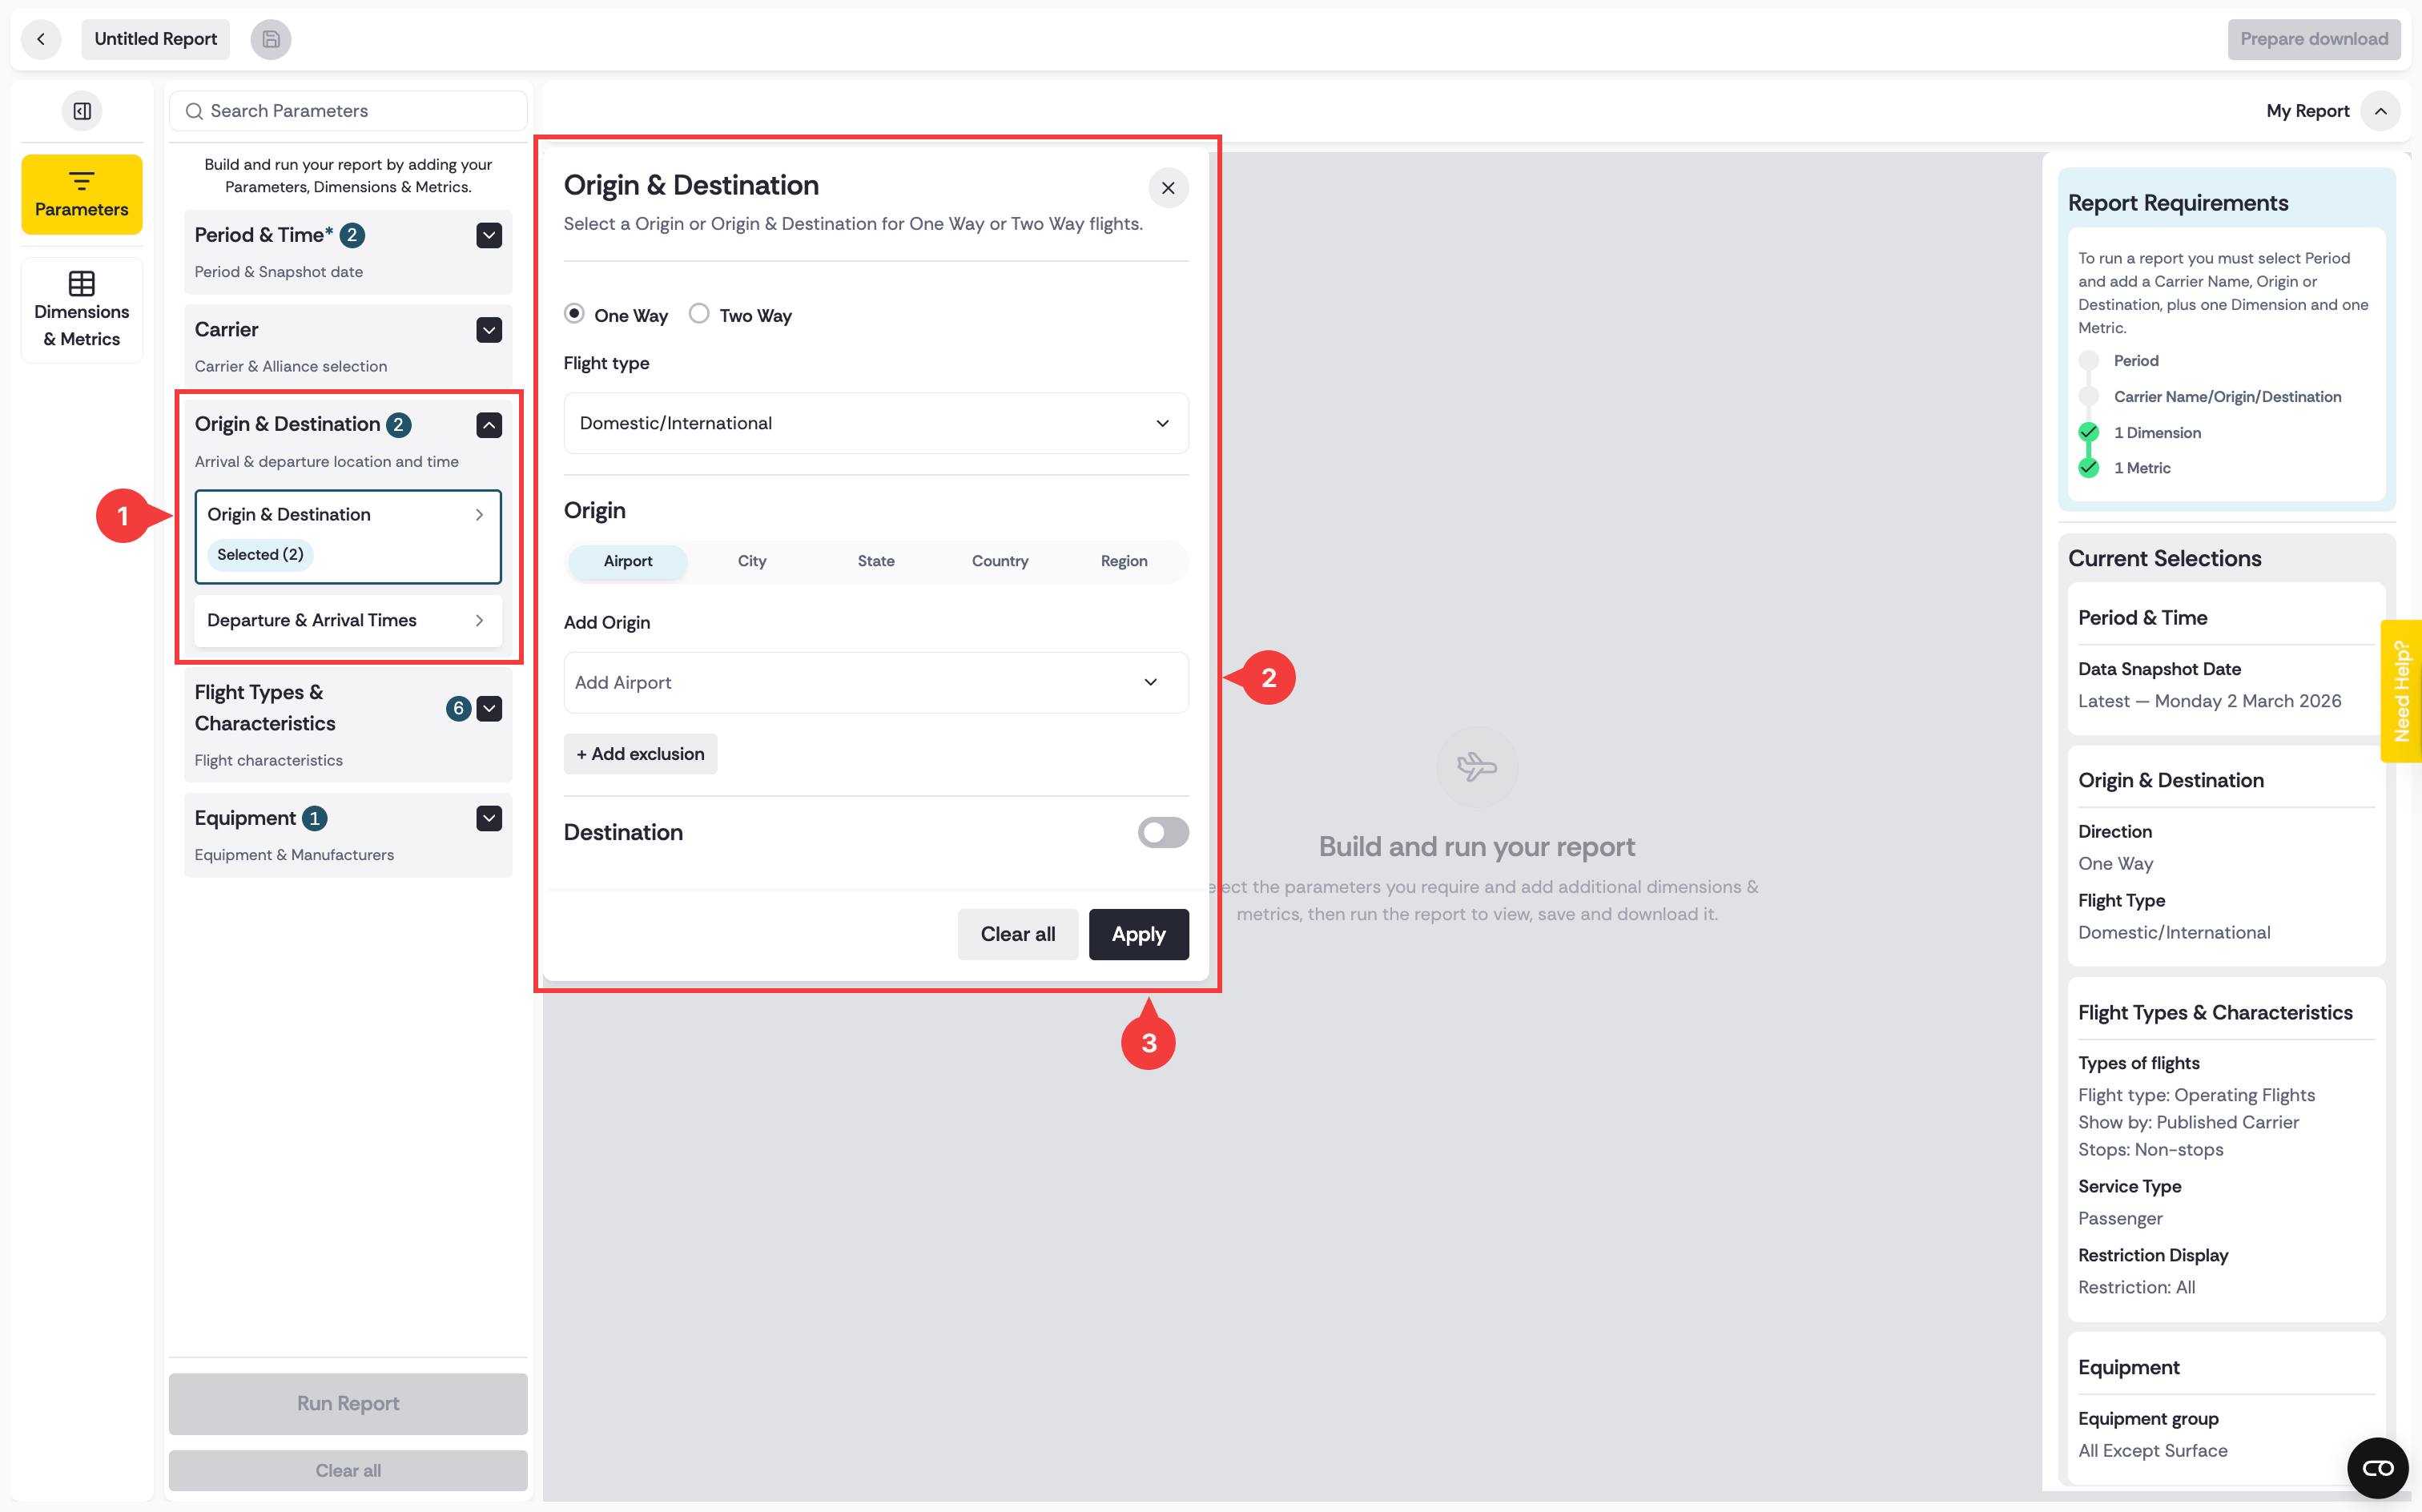The width and height of the screenshot is (2422, 1512).
Task: Switch Origin to Region tab
Action: pyautogui.click(x=1124, y=561)
